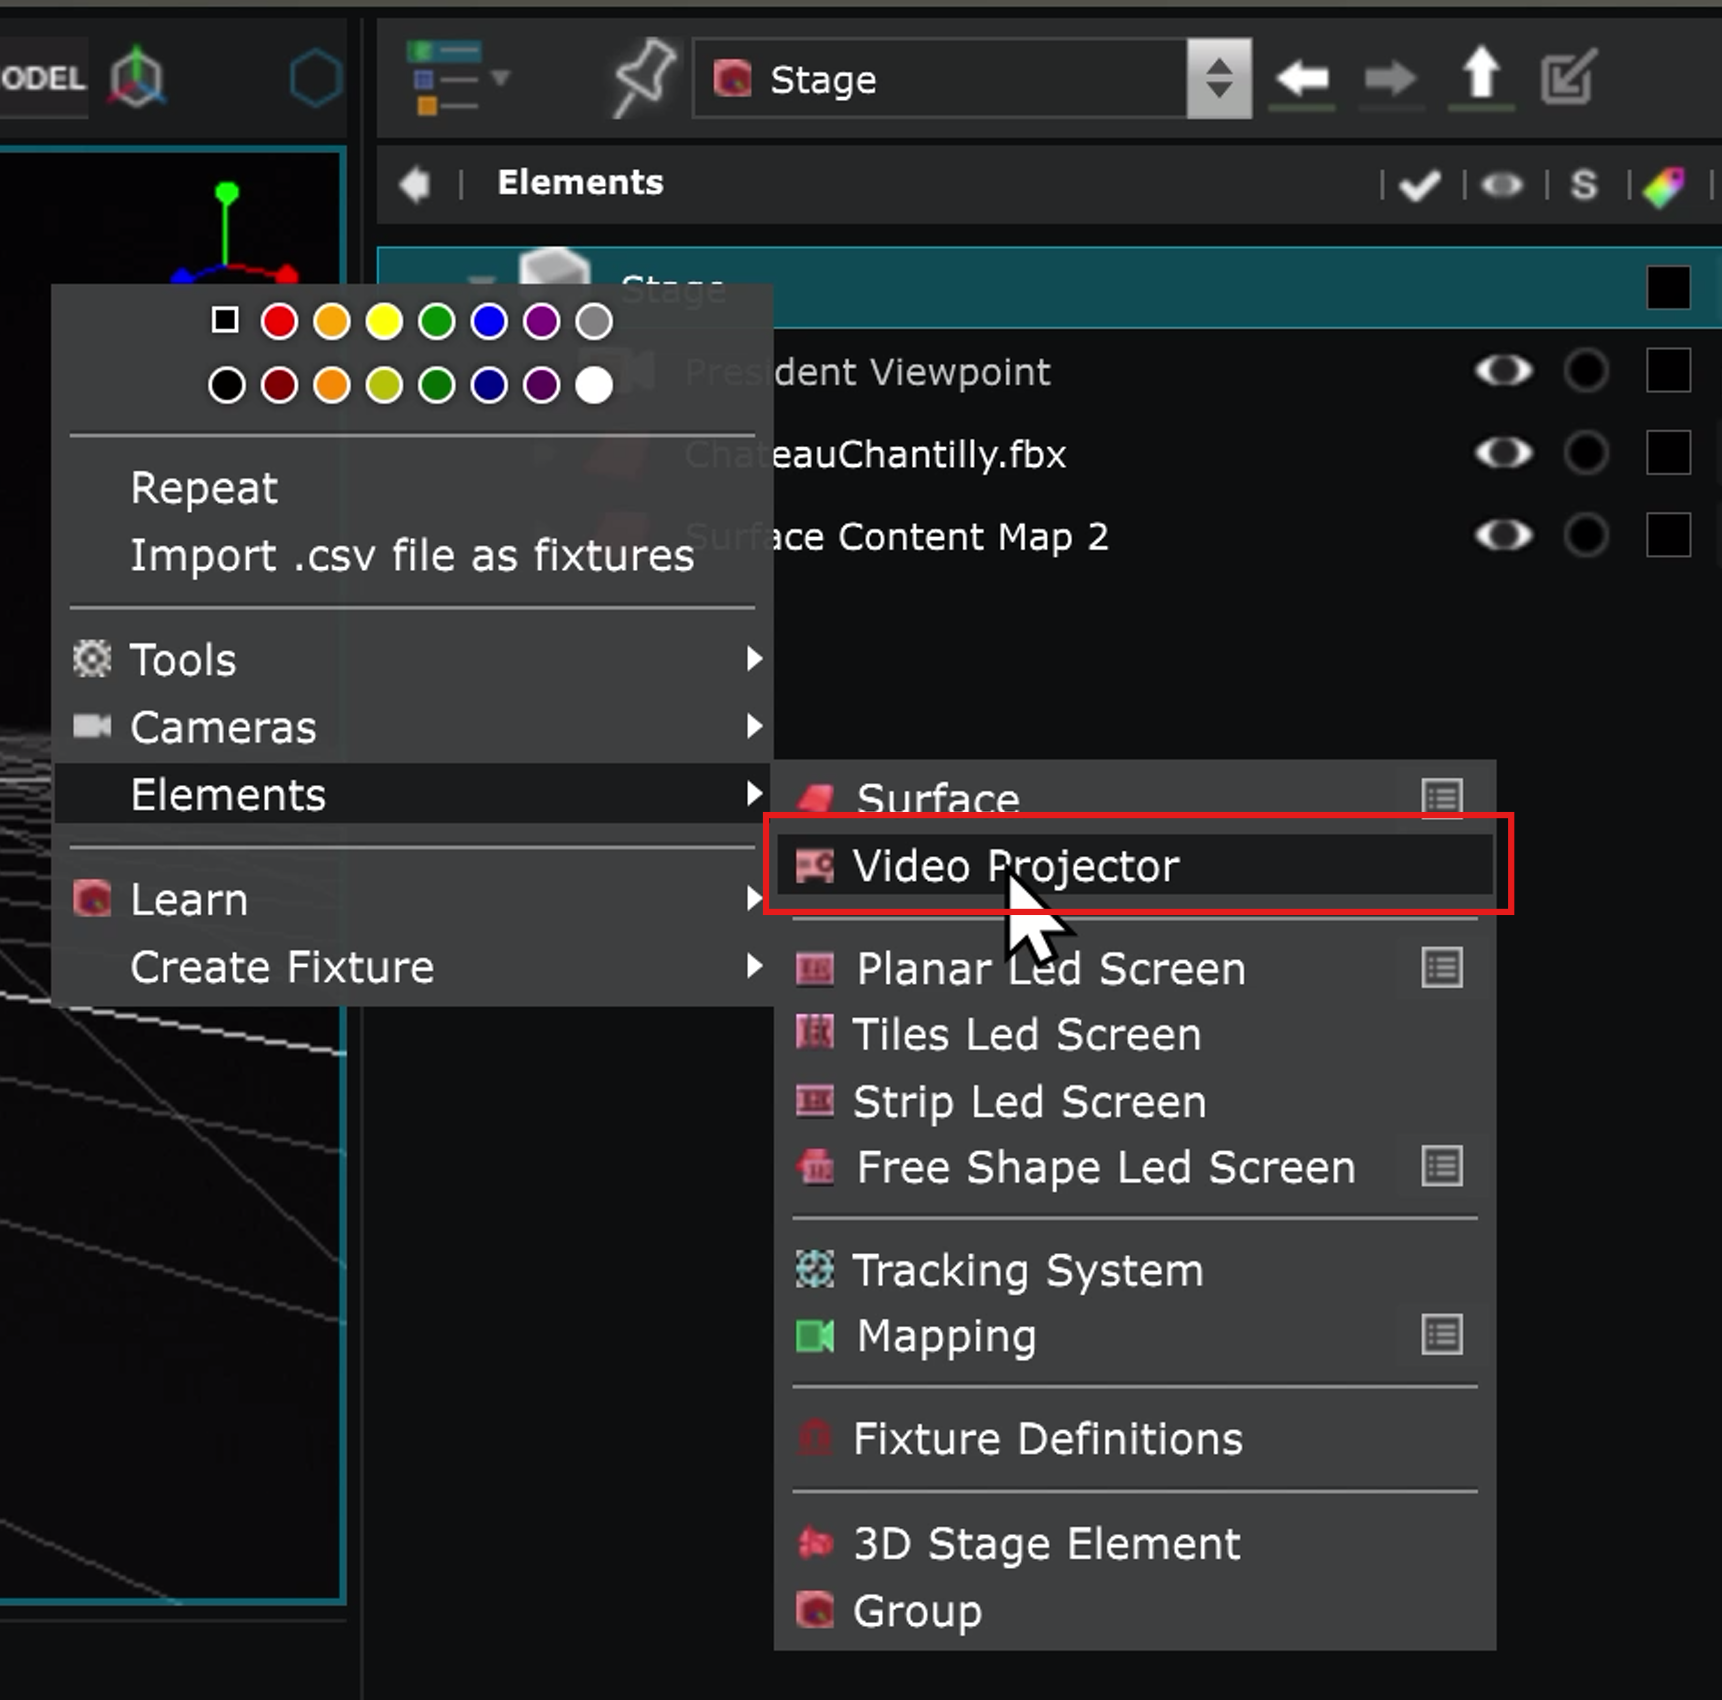This screenshot has width=1722, height=1700.
Task: Expand the Create Fixture submenu arrow
Action: tap(754, 966)
